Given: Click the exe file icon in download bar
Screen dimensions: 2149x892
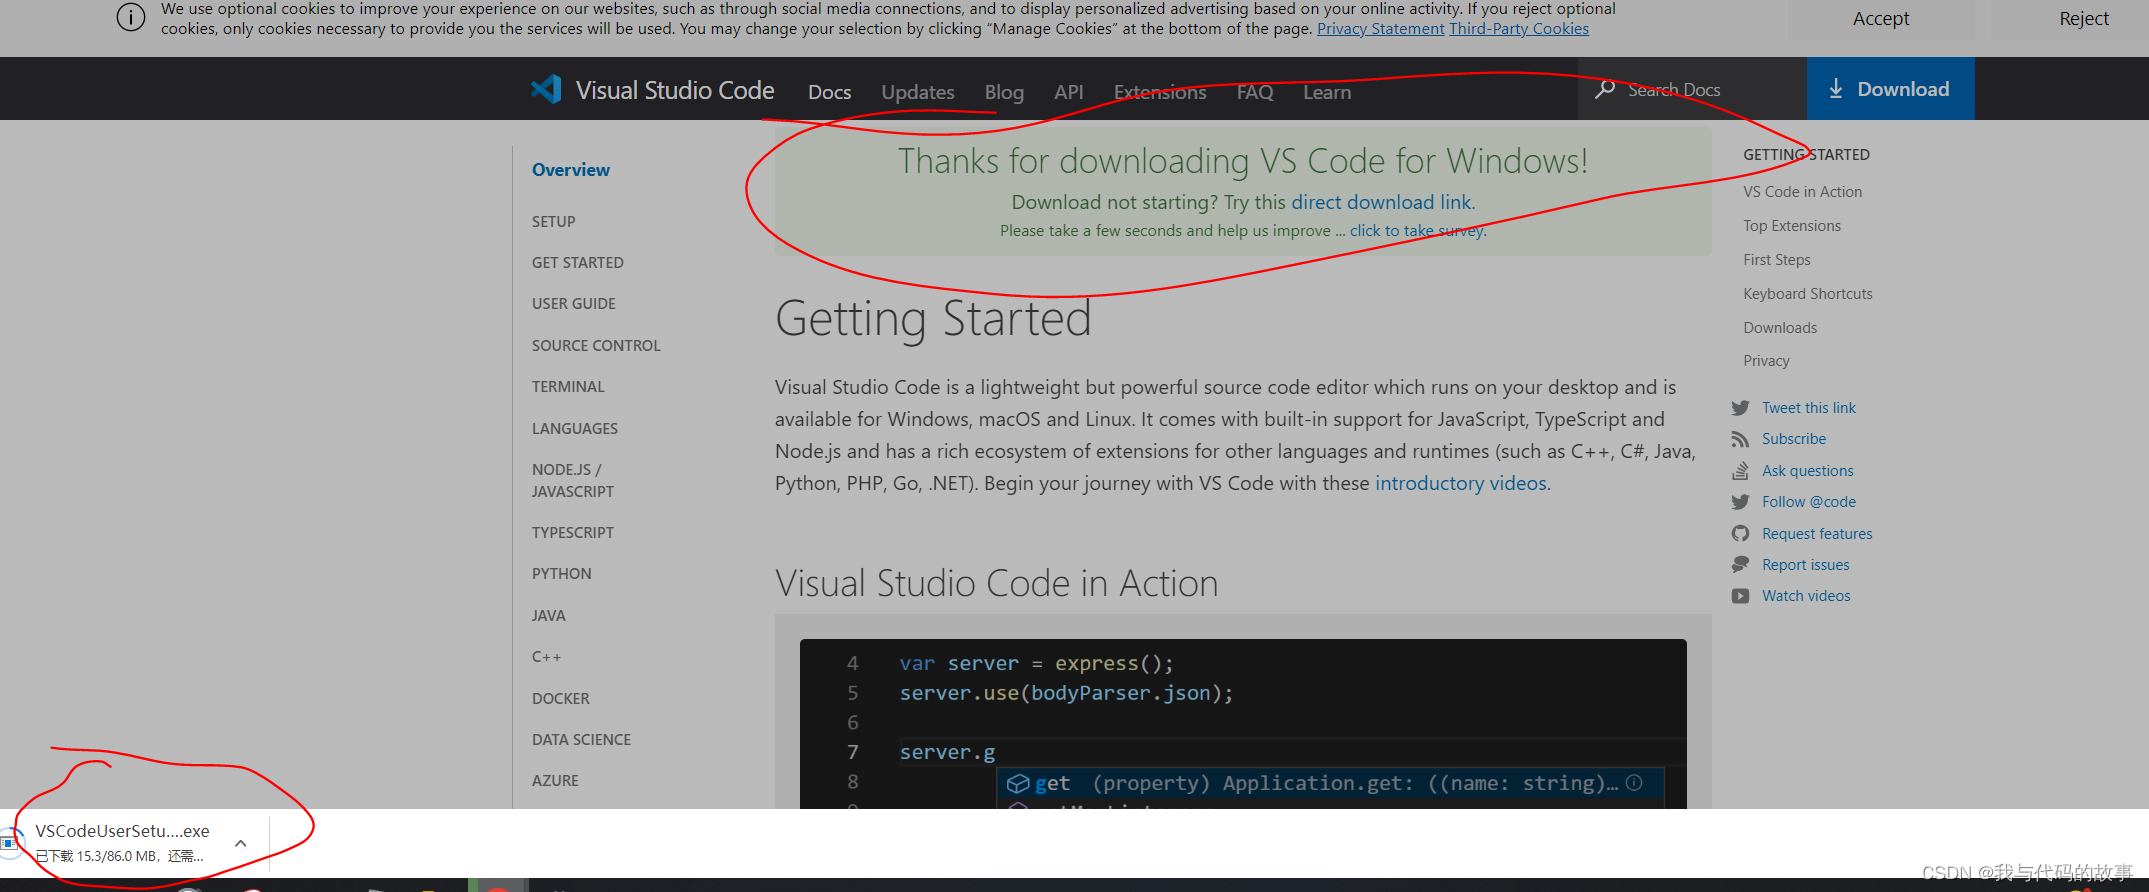Looking at the screenshot, I should 9,842.
